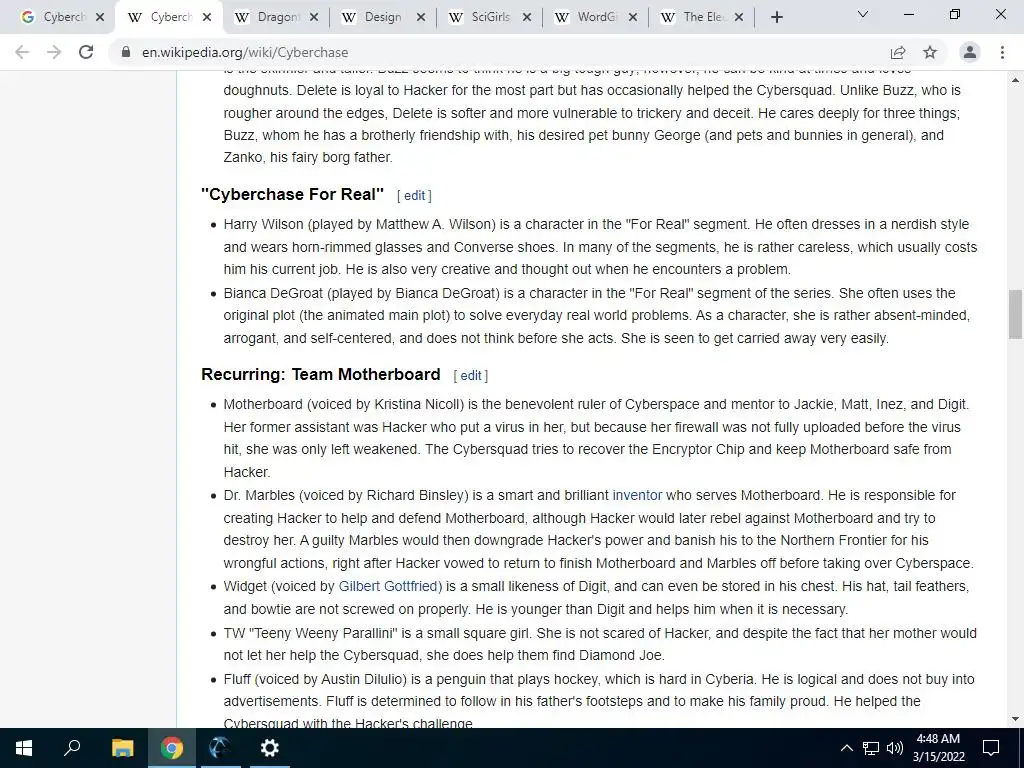Expand the tab search chevron
This screenshot has width=1024, height=768.
863,14
